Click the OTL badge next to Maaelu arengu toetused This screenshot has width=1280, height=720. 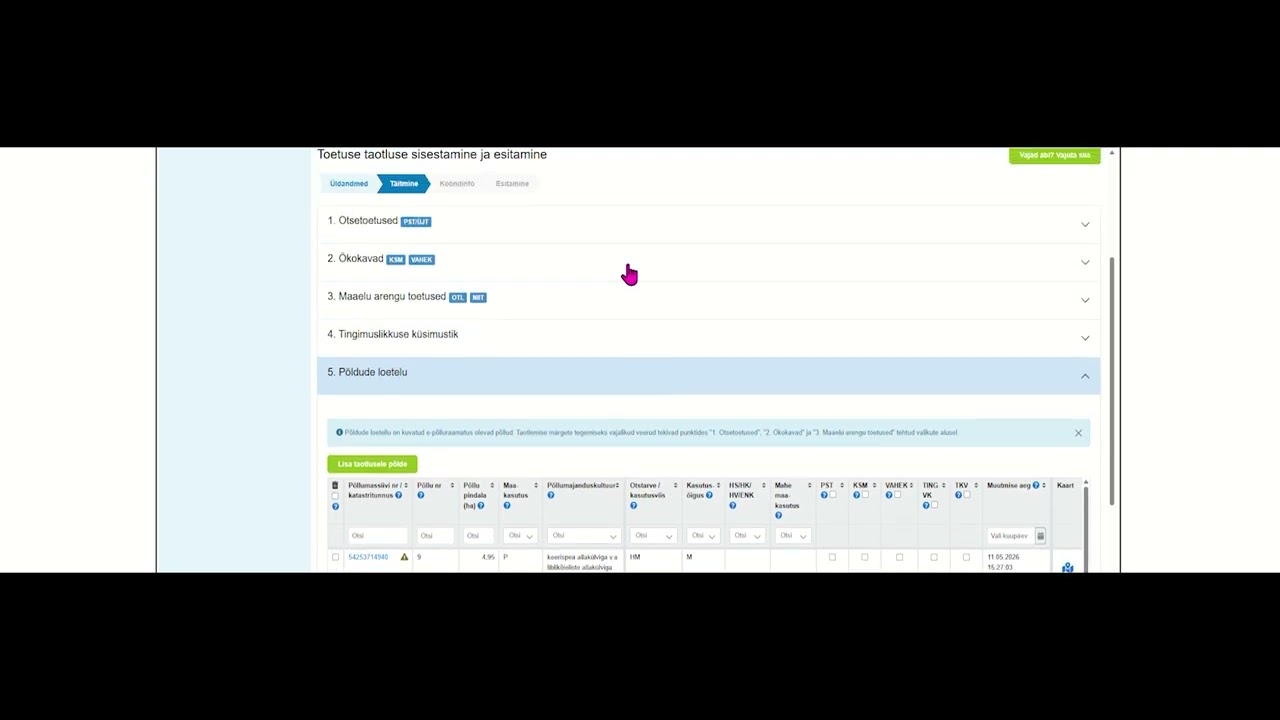click(x=458, y=298)
